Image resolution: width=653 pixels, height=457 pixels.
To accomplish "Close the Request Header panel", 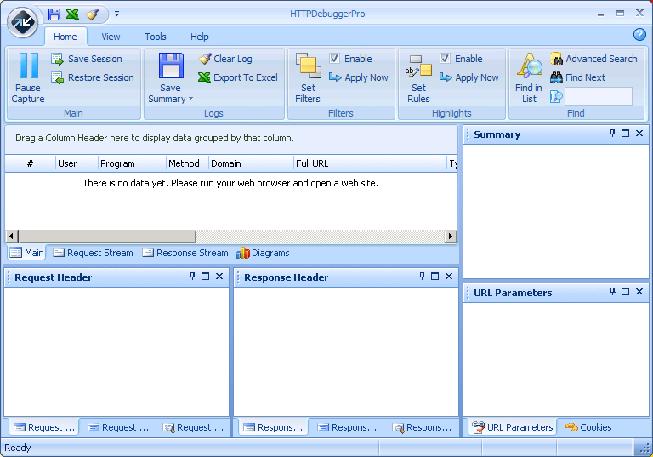I will click(219, 276).
